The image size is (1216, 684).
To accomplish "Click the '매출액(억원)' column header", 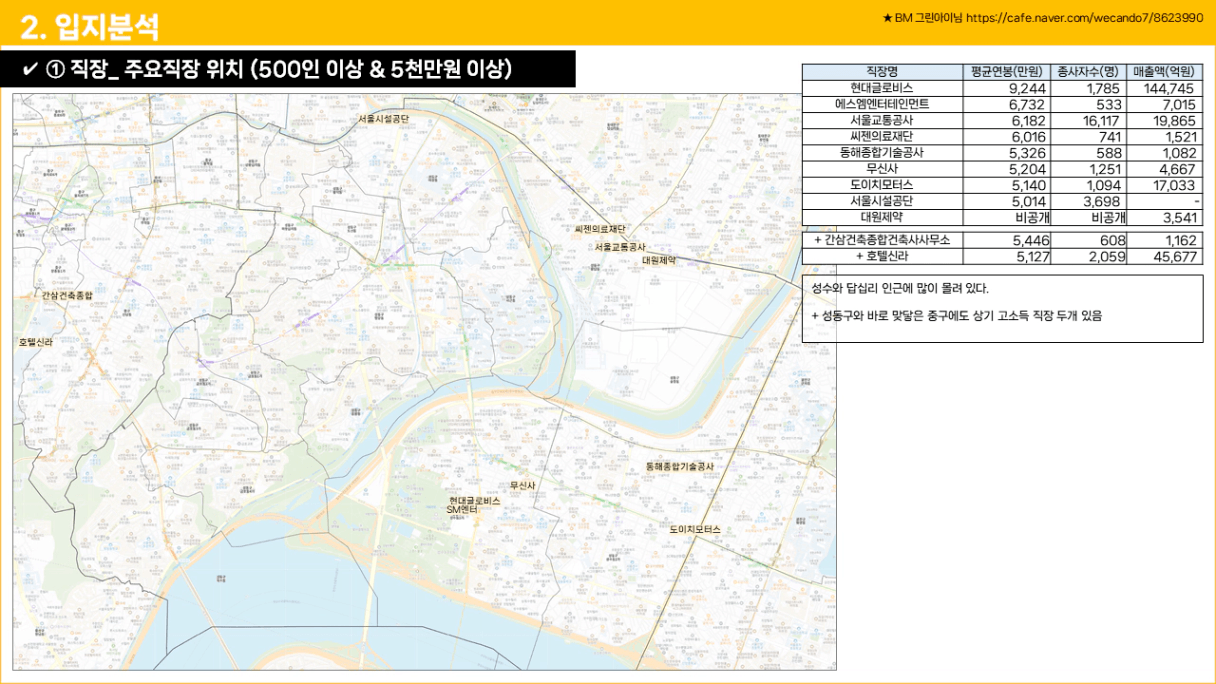I will click(x=1165, y=72).
